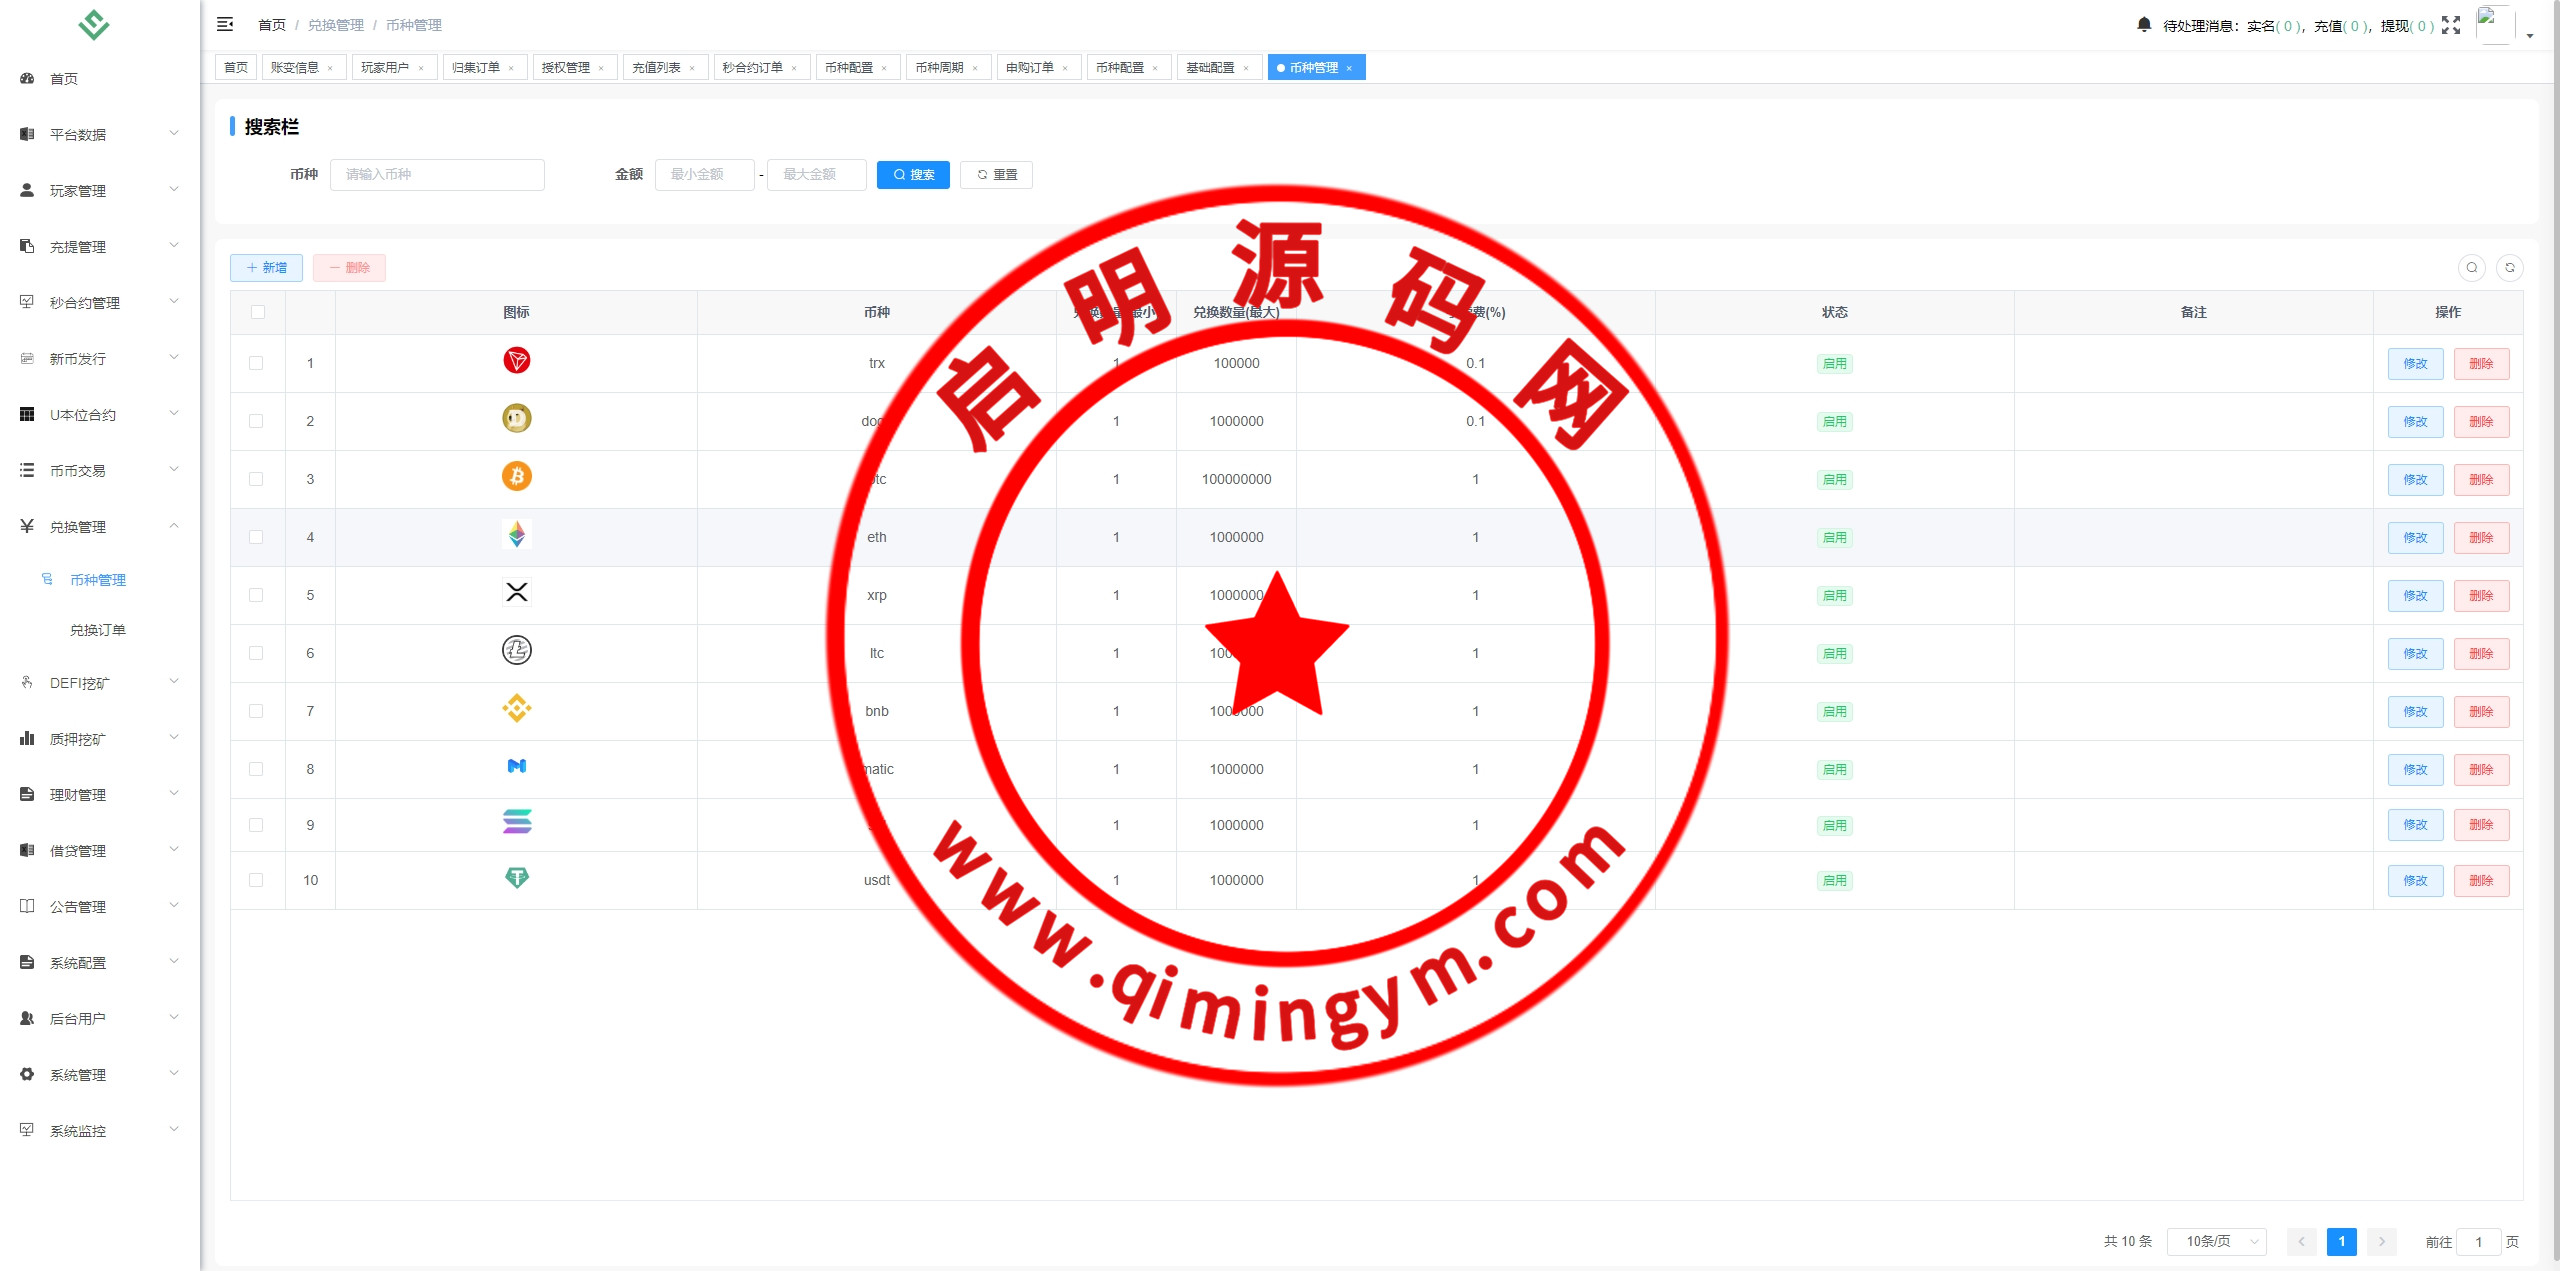Click the notification bell icon

point(2143,25)
